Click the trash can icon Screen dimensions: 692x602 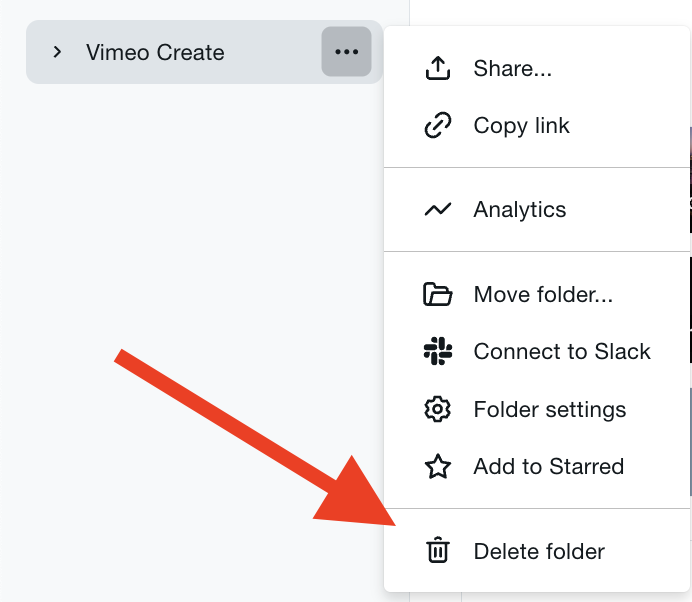(437, 551)
